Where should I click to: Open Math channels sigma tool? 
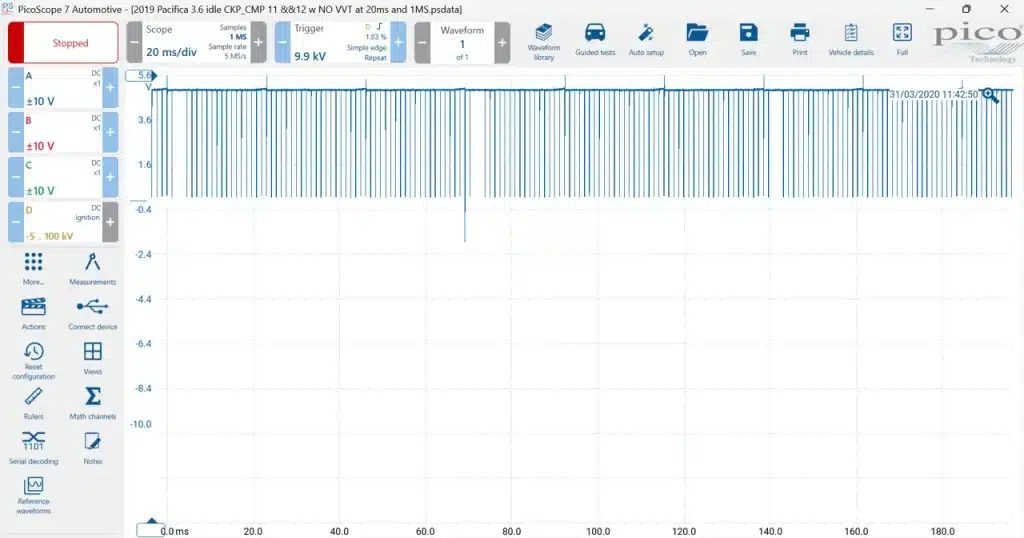click(x=93, y=404)
